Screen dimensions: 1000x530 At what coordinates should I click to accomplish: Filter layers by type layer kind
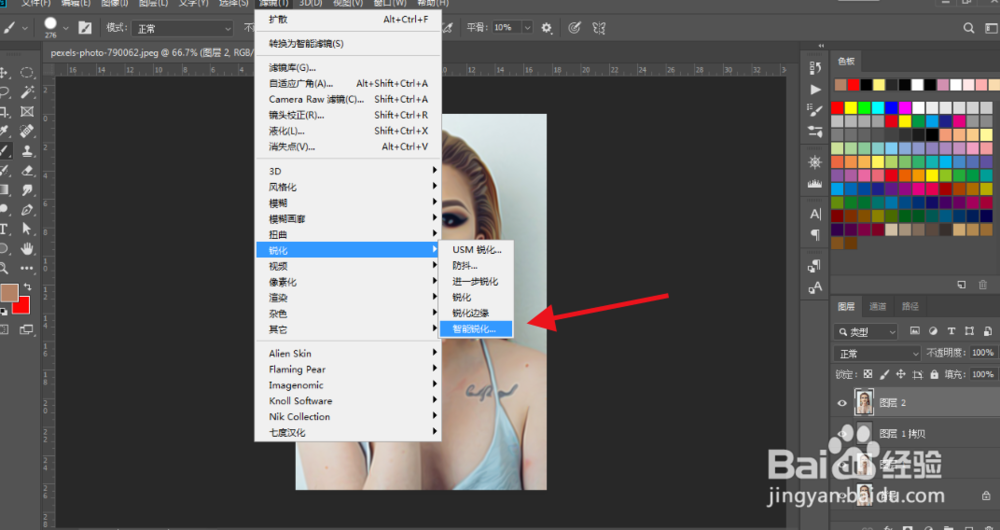click(951, 331)
